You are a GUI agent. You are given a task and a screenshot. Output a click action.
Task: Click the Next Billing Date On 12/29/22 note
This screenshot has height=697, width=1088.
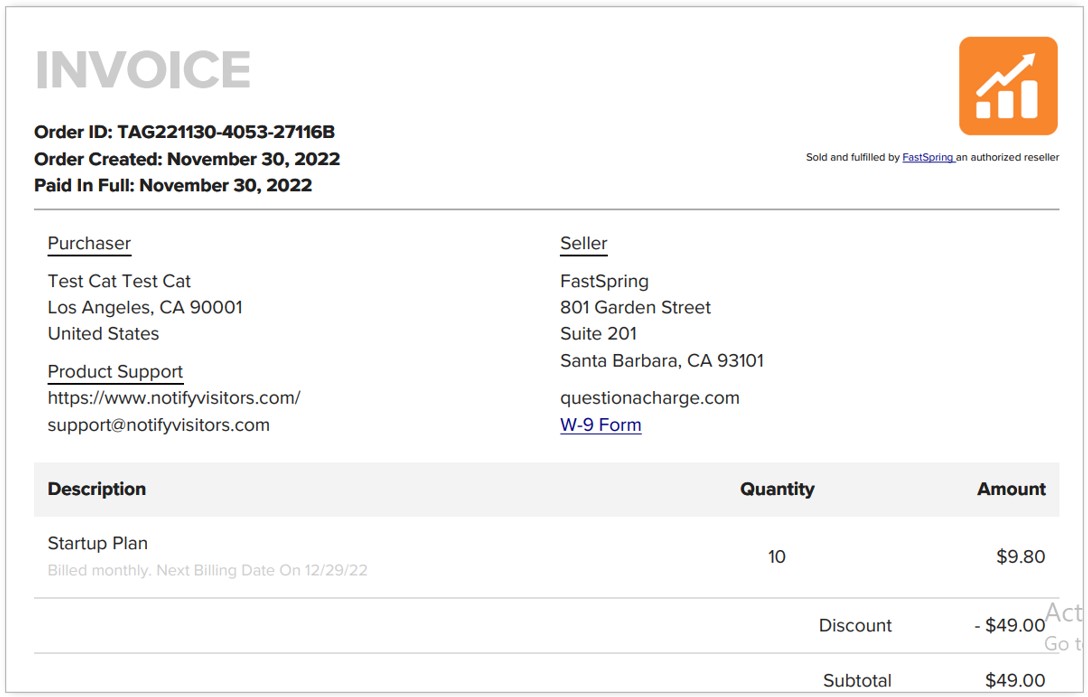coord(262,571)
